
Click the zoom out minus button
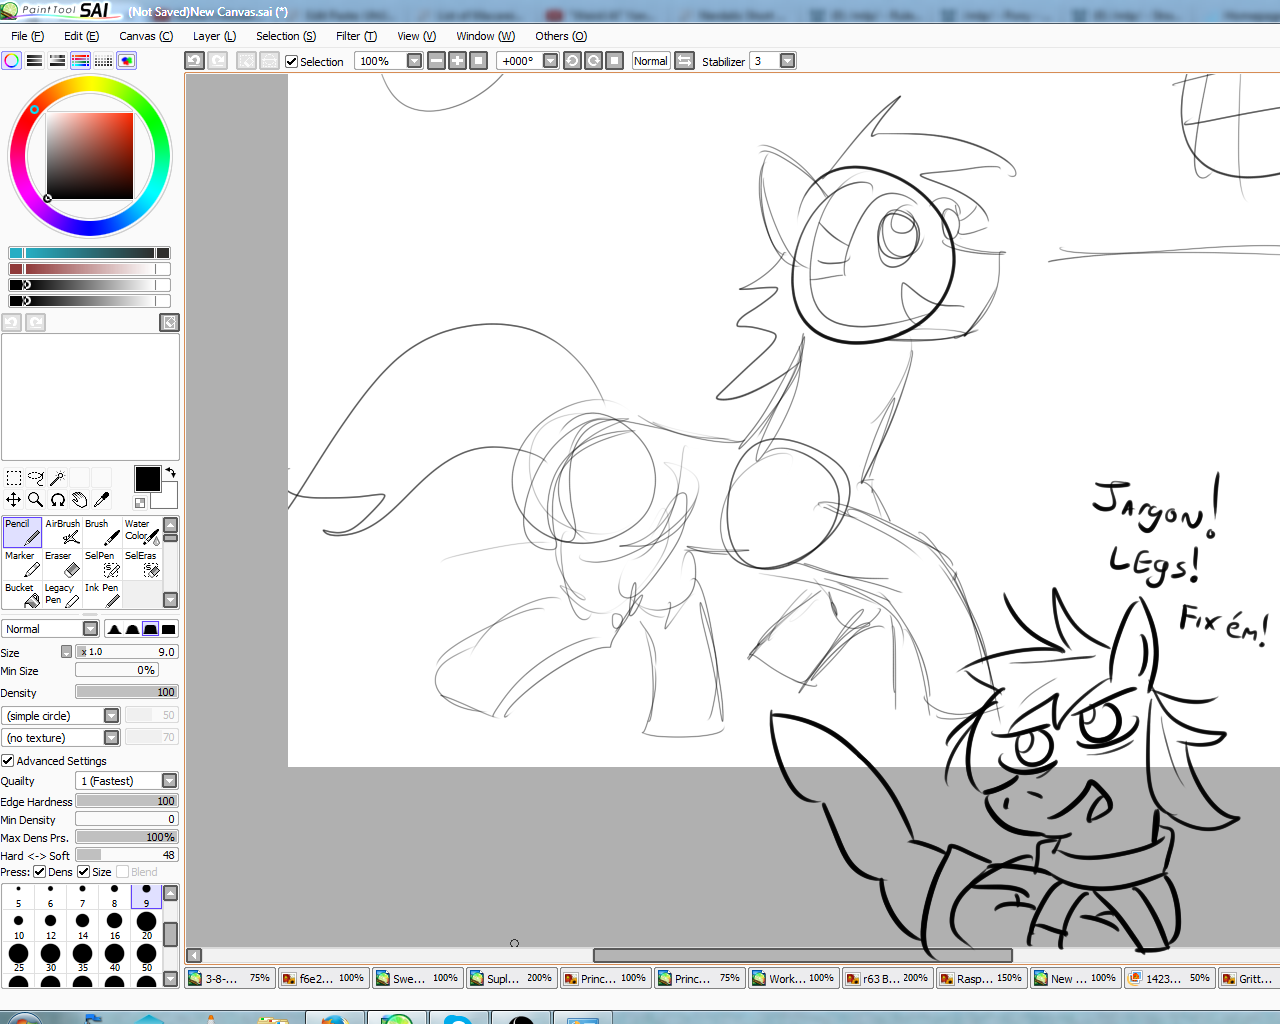pos(436,61)
